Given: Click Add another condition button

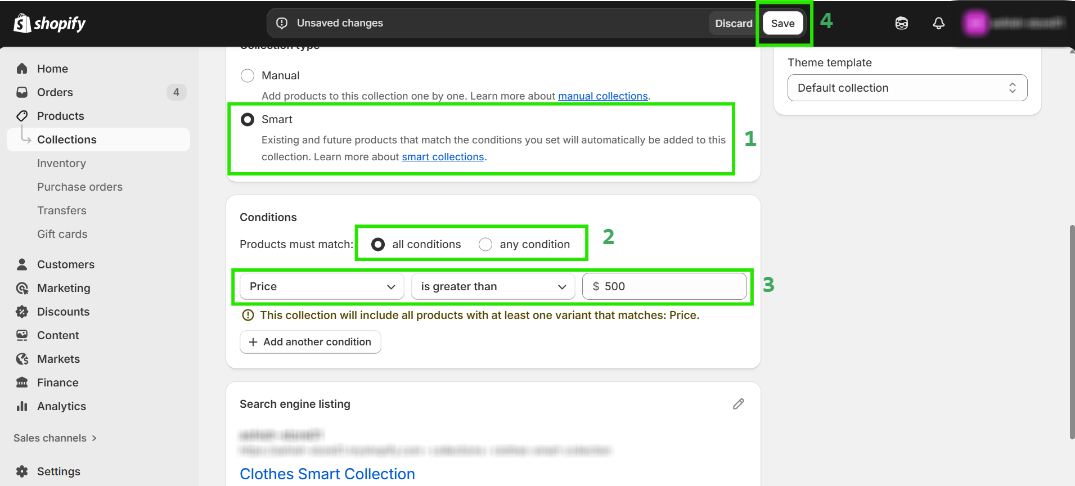Looking at the screenshot, I should click(310, 342).
